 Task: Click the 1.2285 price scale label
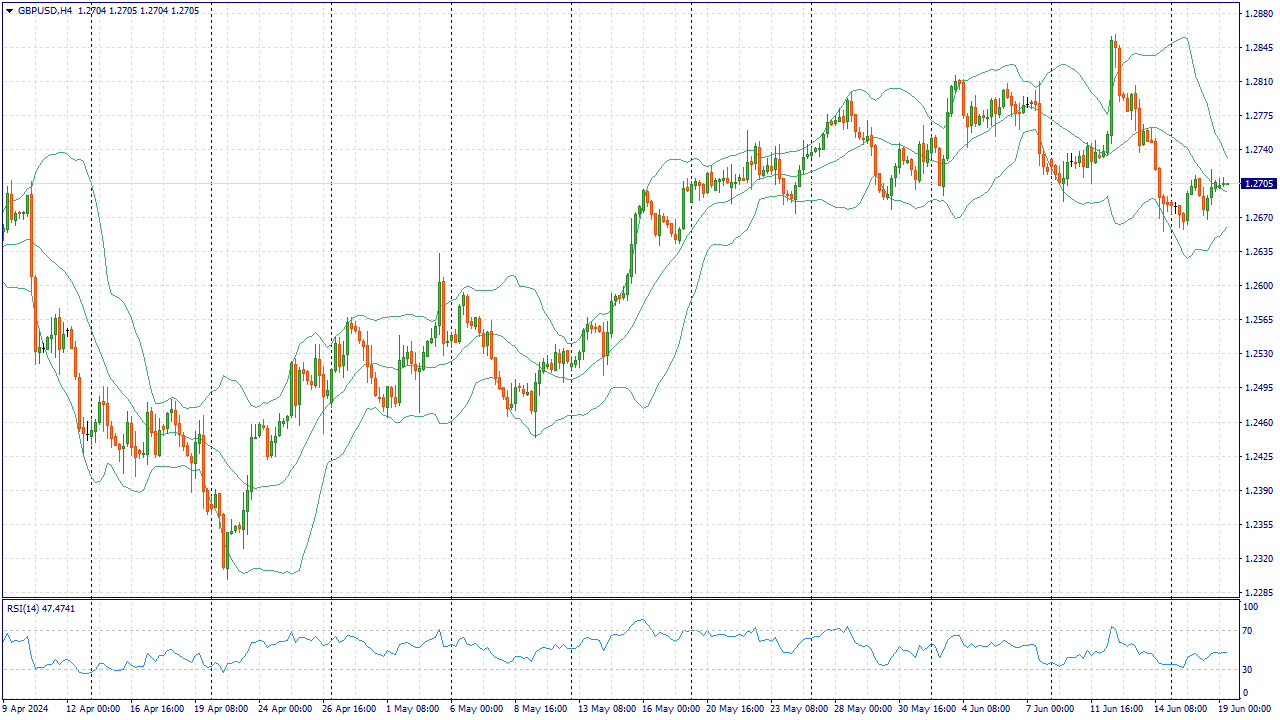[x=1258, y=593]
